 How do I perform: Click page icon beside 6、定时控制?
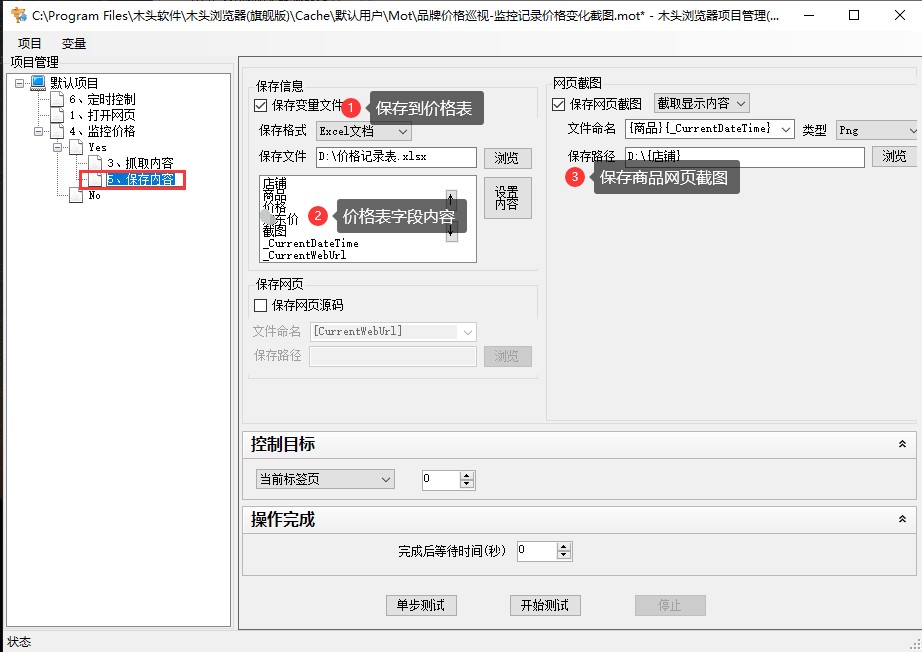point(57,99)
